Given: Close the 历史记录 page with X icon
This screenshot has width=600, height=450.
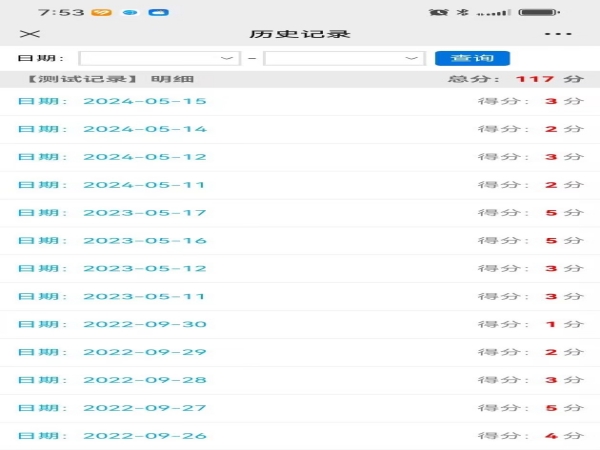Looking at the screenshot, I should point(30,34).
